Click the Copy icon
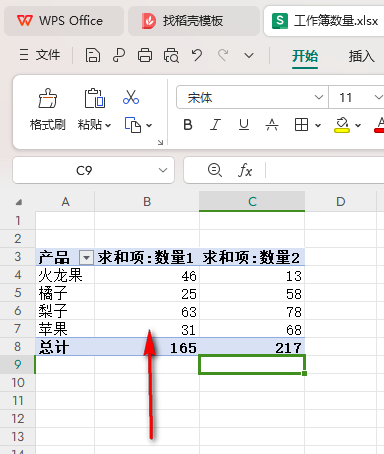The width and height of the screenshot is (384, 454). (x=133, y=125)
